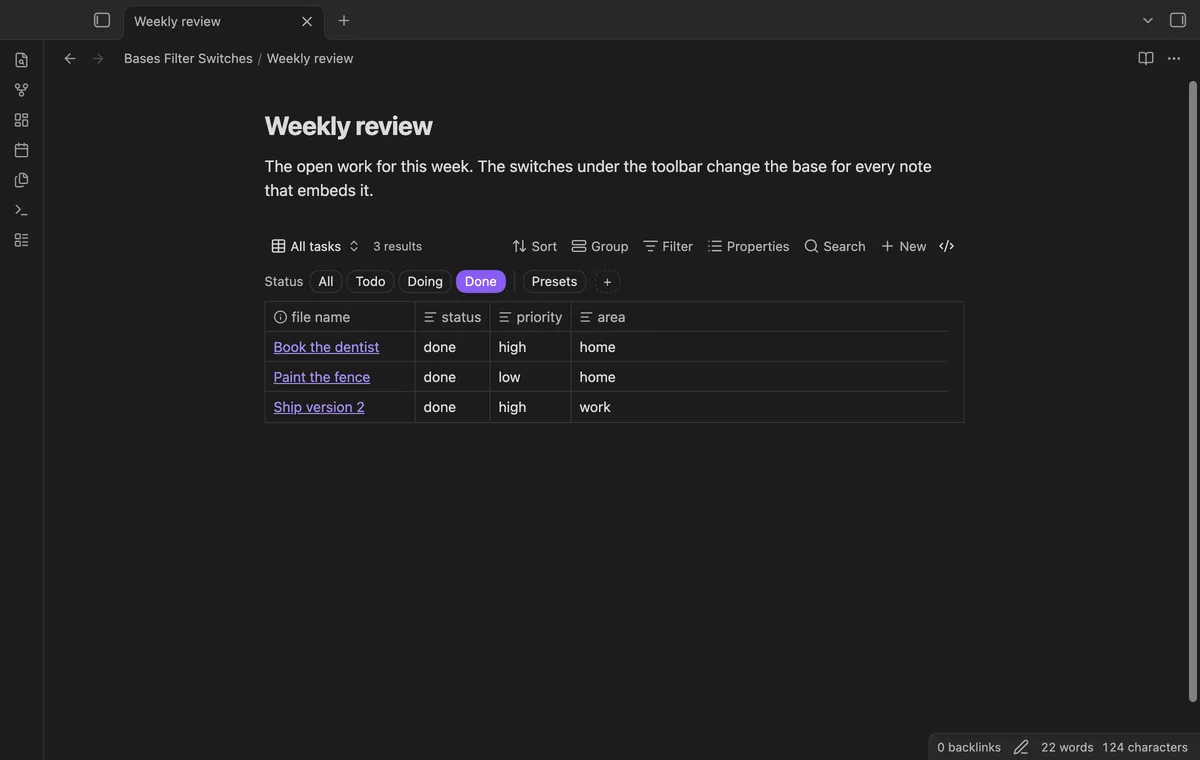Turn on the All status switch
Viewport: 1200px width, 760px height.
[326, 282]
